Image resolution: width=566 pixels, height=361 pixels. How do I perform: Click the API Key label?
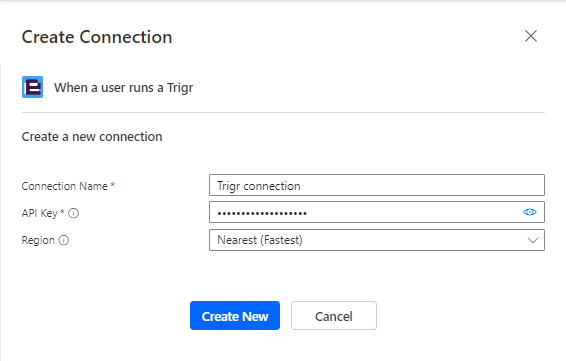click(40, 213)
